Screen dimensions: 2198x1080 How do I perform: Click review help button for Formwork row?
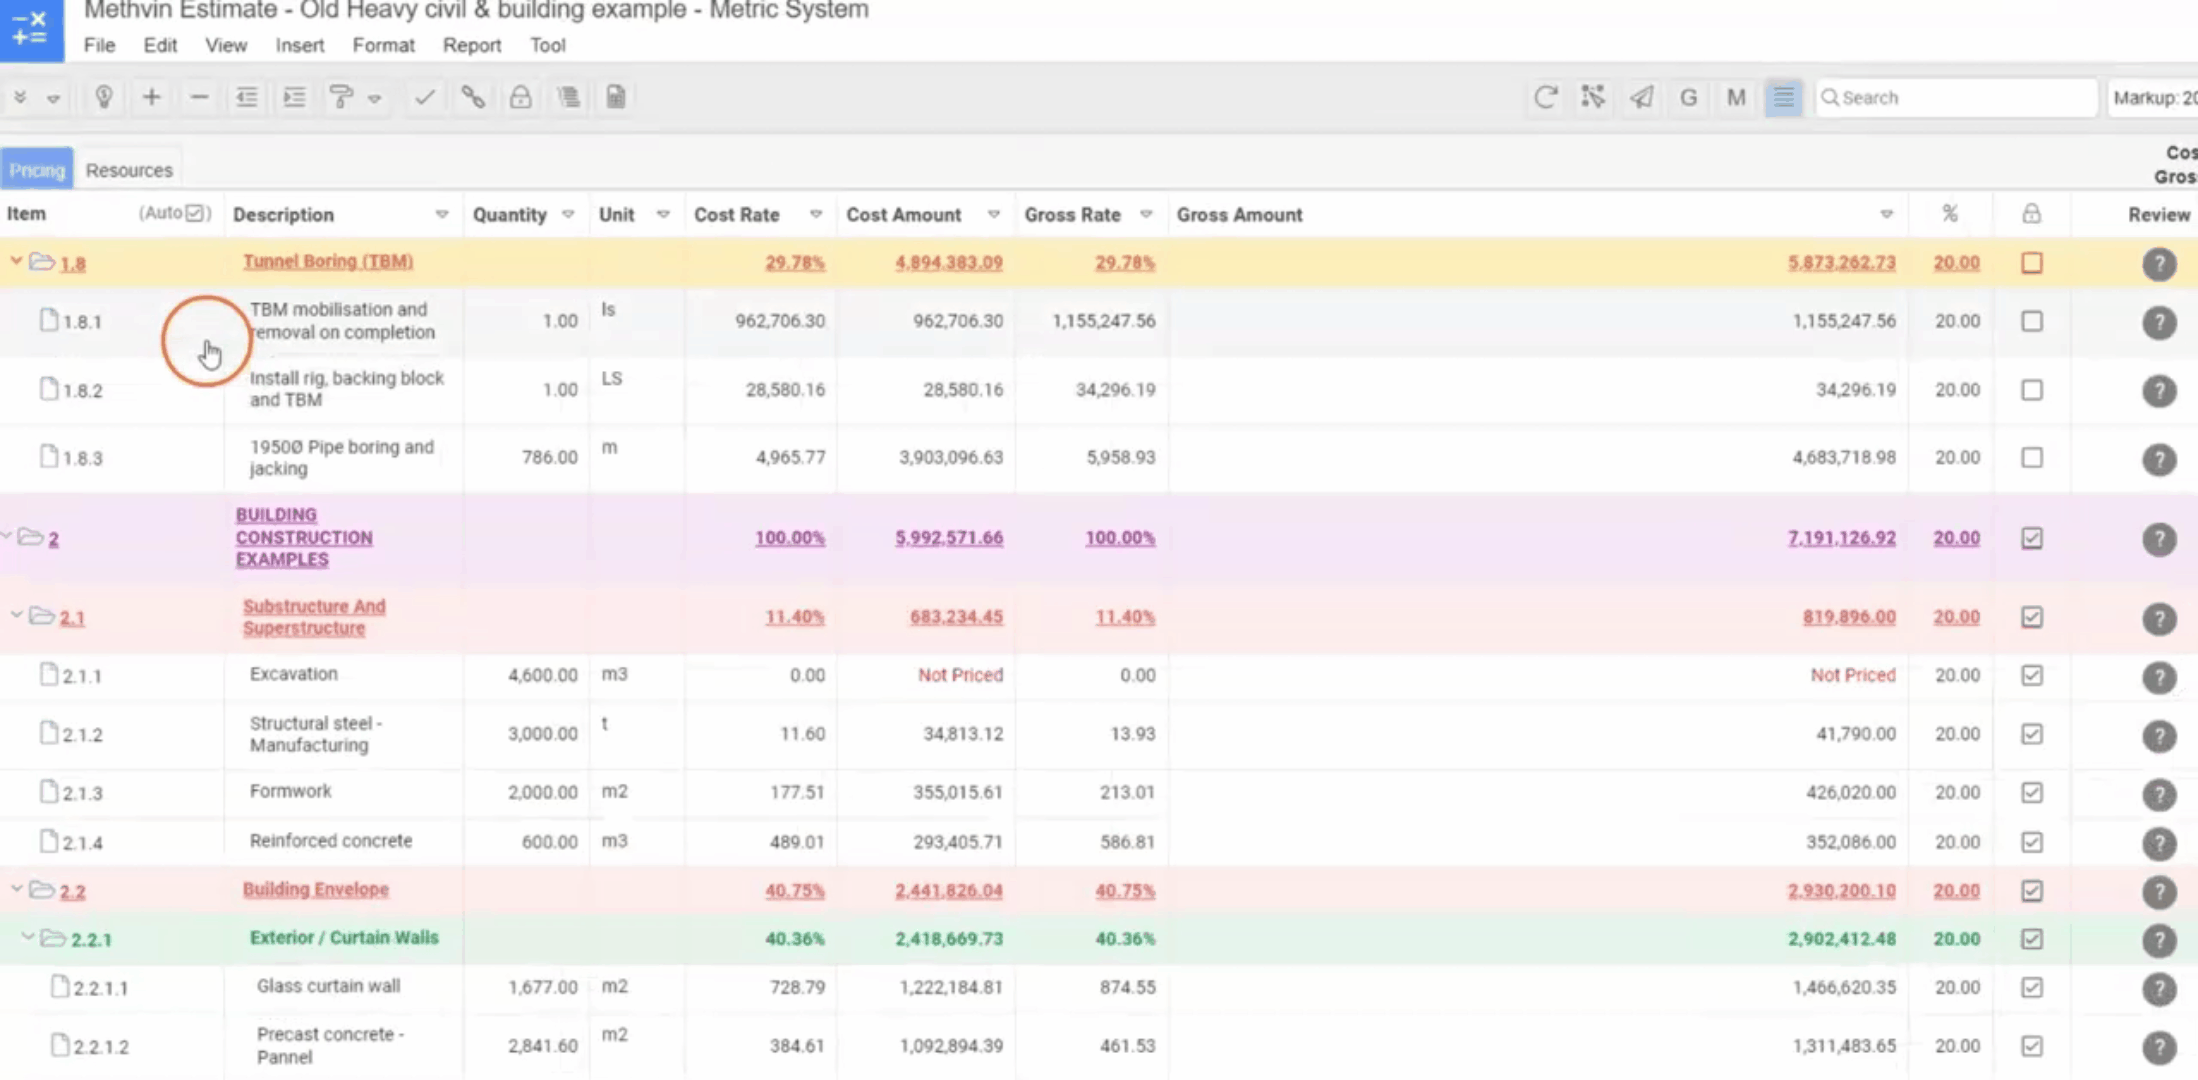(x=2158, y=794)
